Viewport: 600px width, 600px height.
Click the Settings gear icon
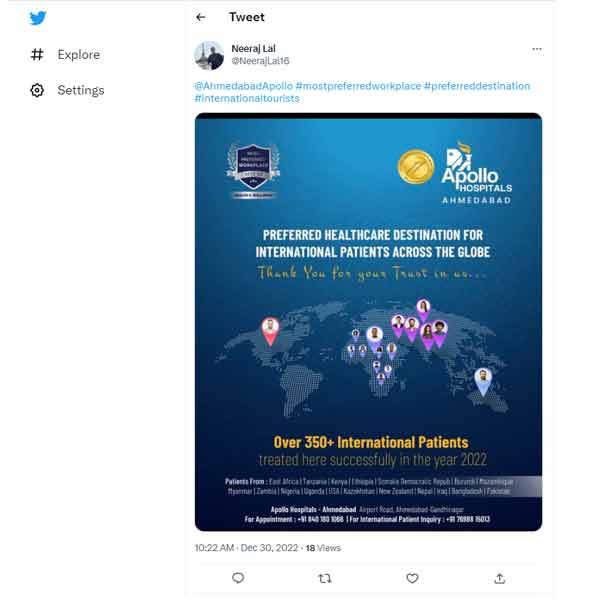[37, 90]
